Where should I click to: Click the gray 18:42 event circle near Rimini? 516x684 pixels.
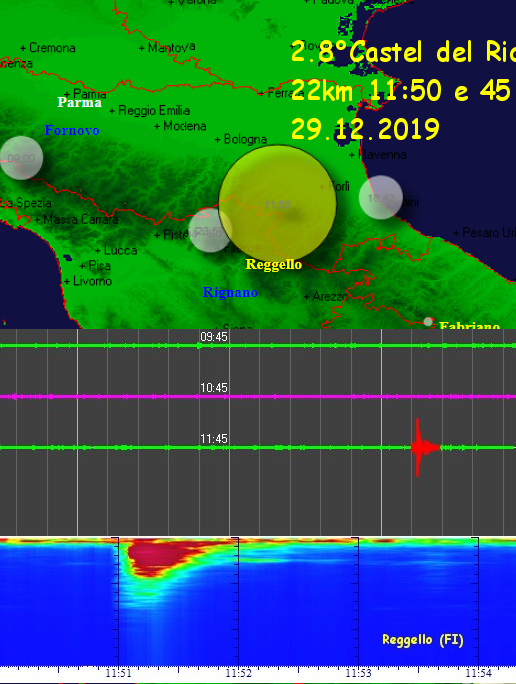pos(381,197)
